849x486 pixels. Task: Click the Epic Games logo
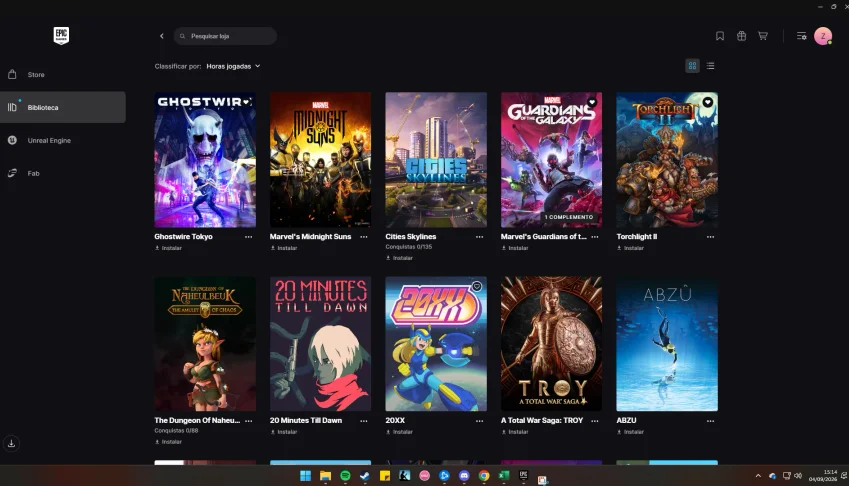pyautogui.click(x=61, y=36)
